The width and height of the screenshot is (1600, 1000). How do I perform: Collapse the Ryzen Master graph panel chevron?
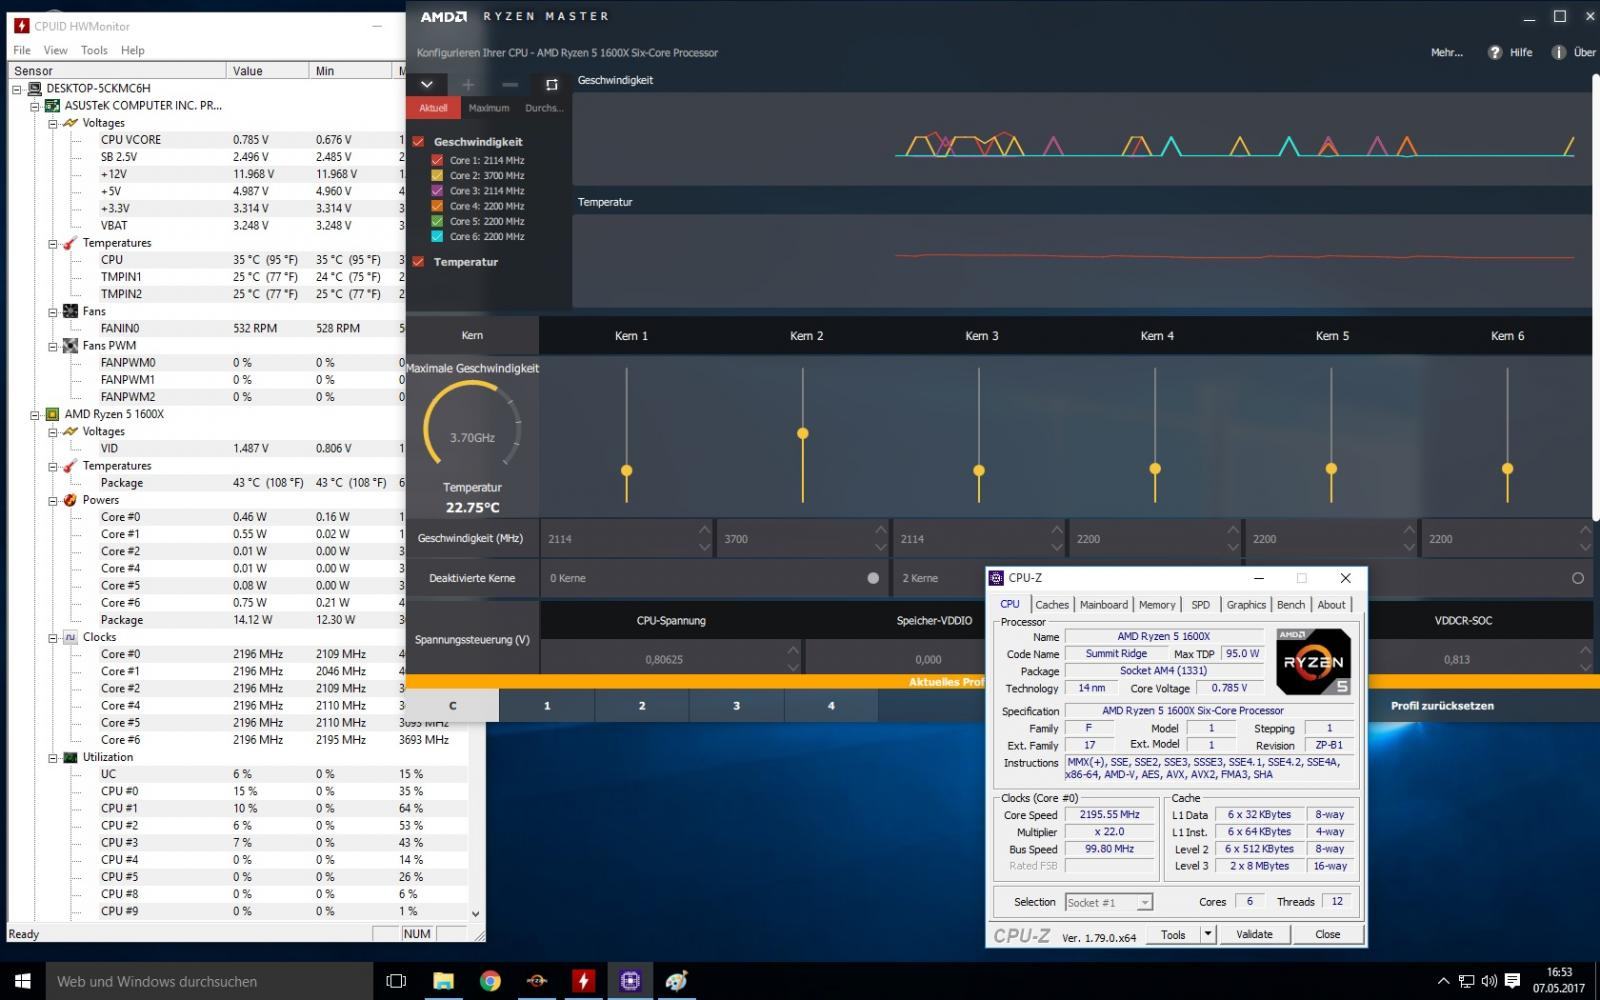(427, 85)
